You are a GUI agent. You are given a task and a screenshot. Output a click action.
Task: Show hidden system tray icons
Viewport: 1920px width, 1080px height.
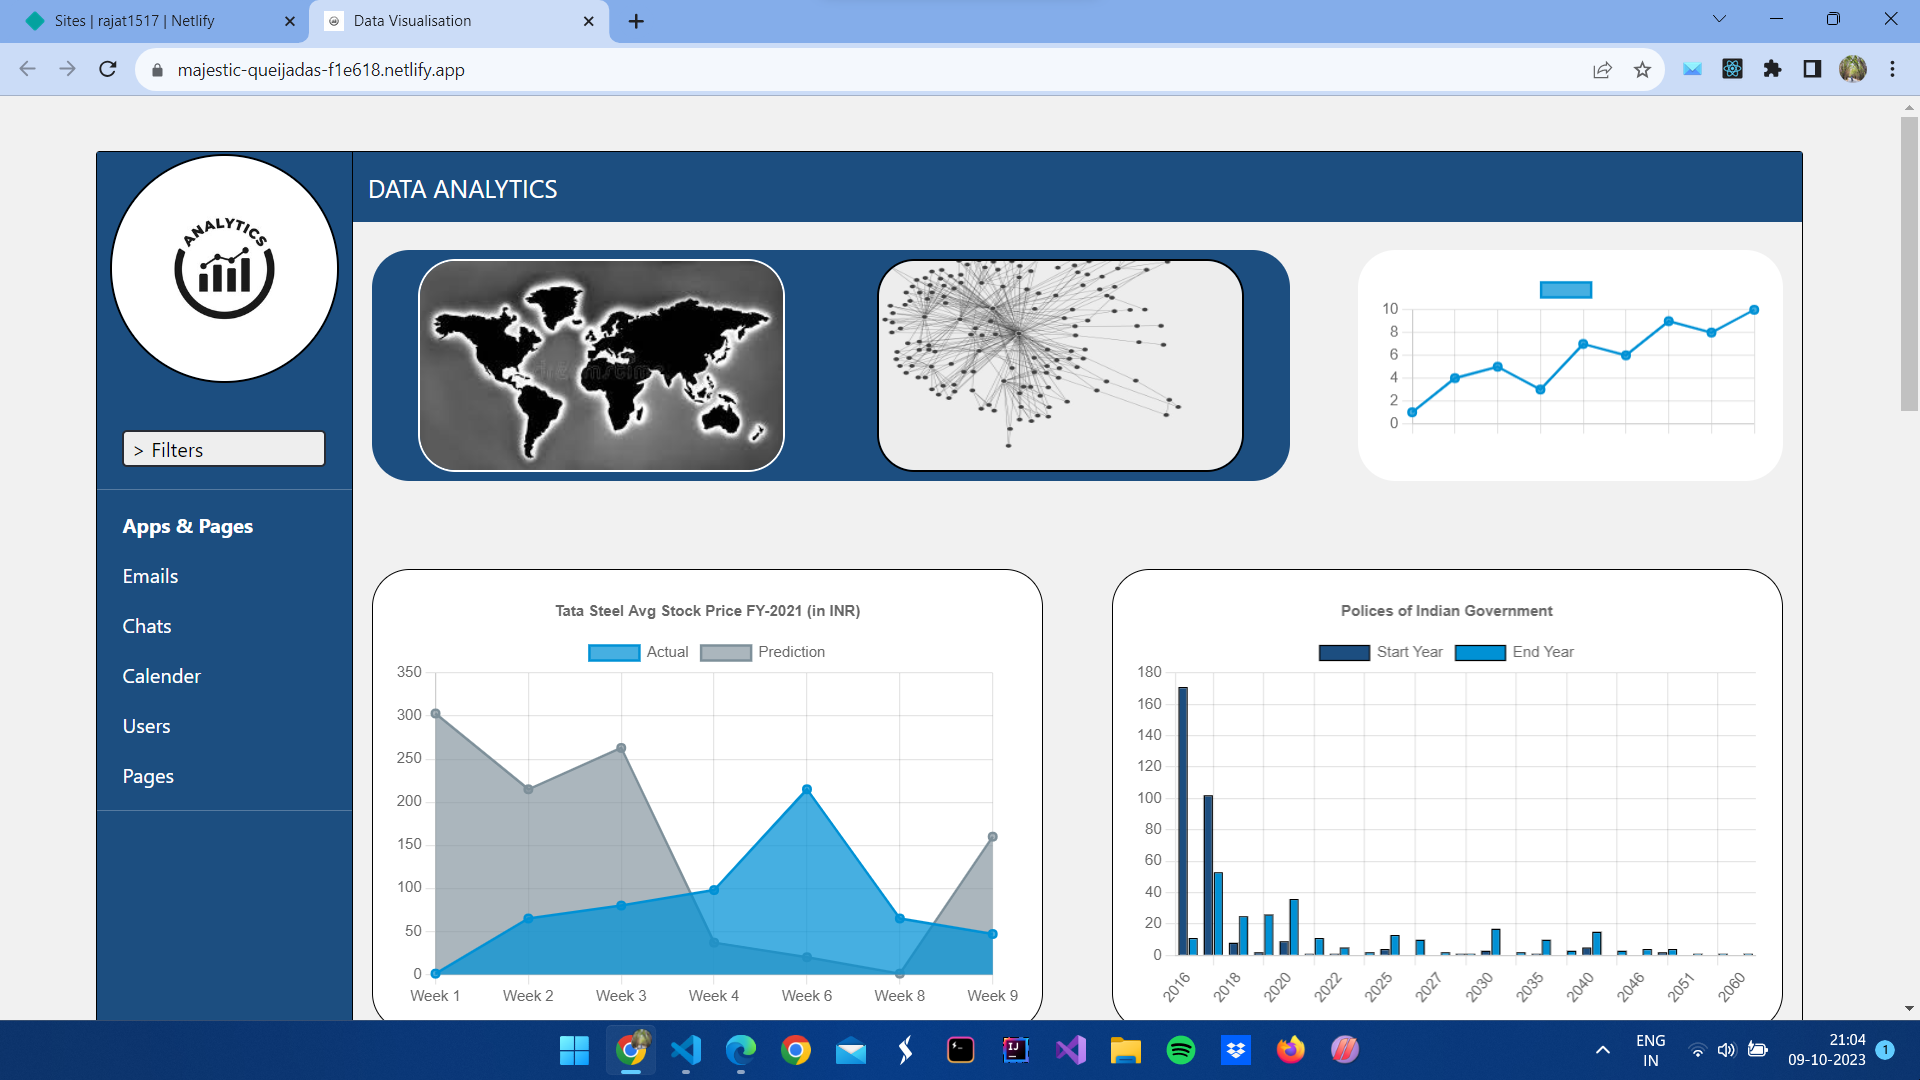point(1602,1050)
